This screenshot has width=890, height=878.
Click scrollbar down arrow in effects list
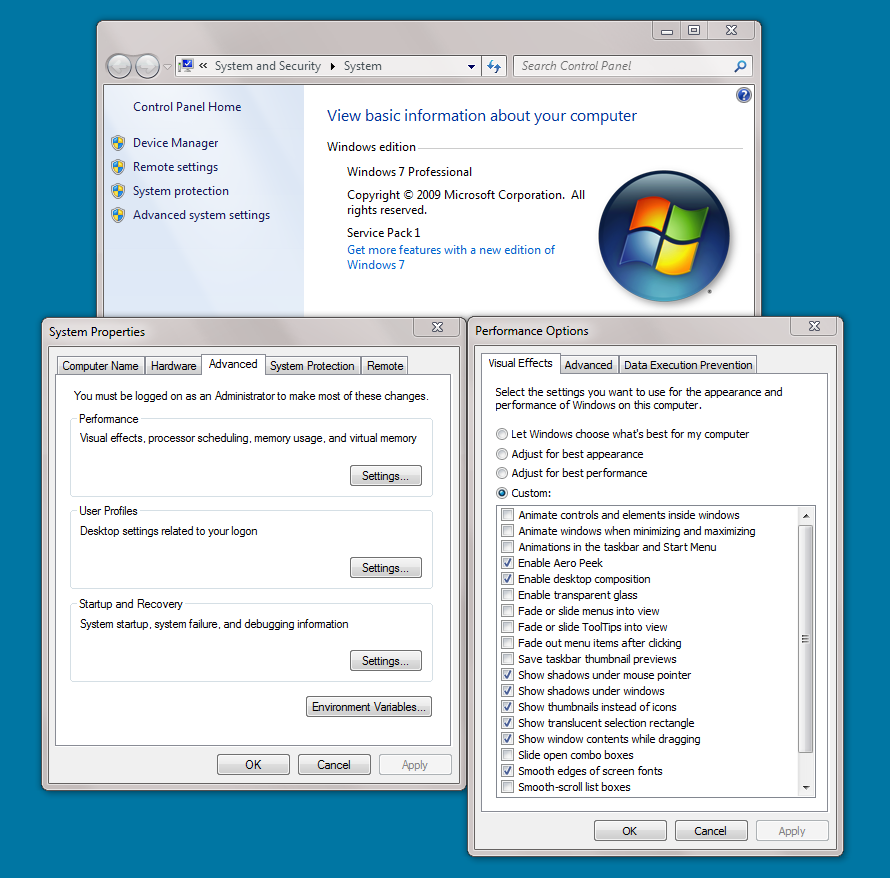(806, 788)
